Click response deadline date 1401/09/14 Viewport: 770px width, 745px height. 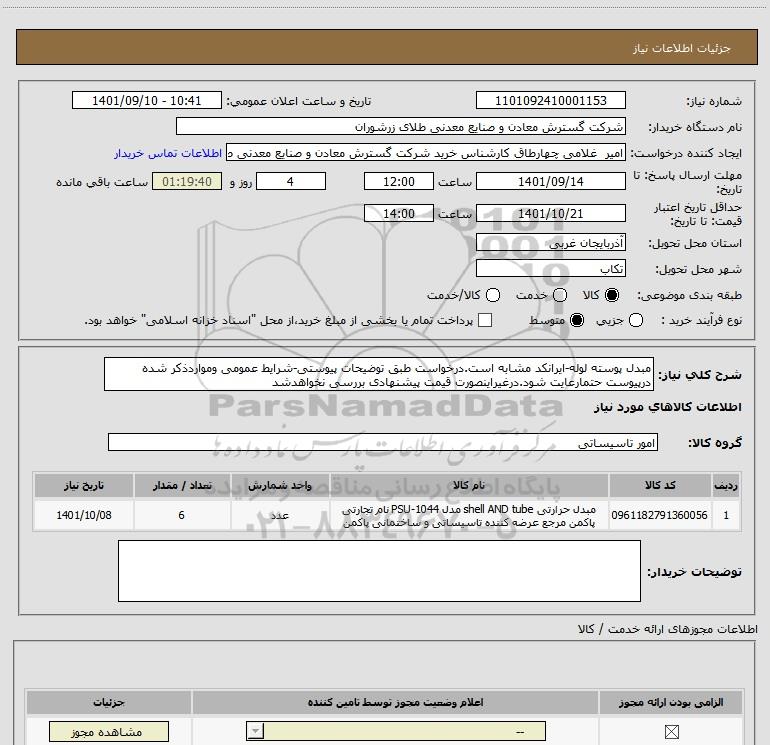pos(550,181)
